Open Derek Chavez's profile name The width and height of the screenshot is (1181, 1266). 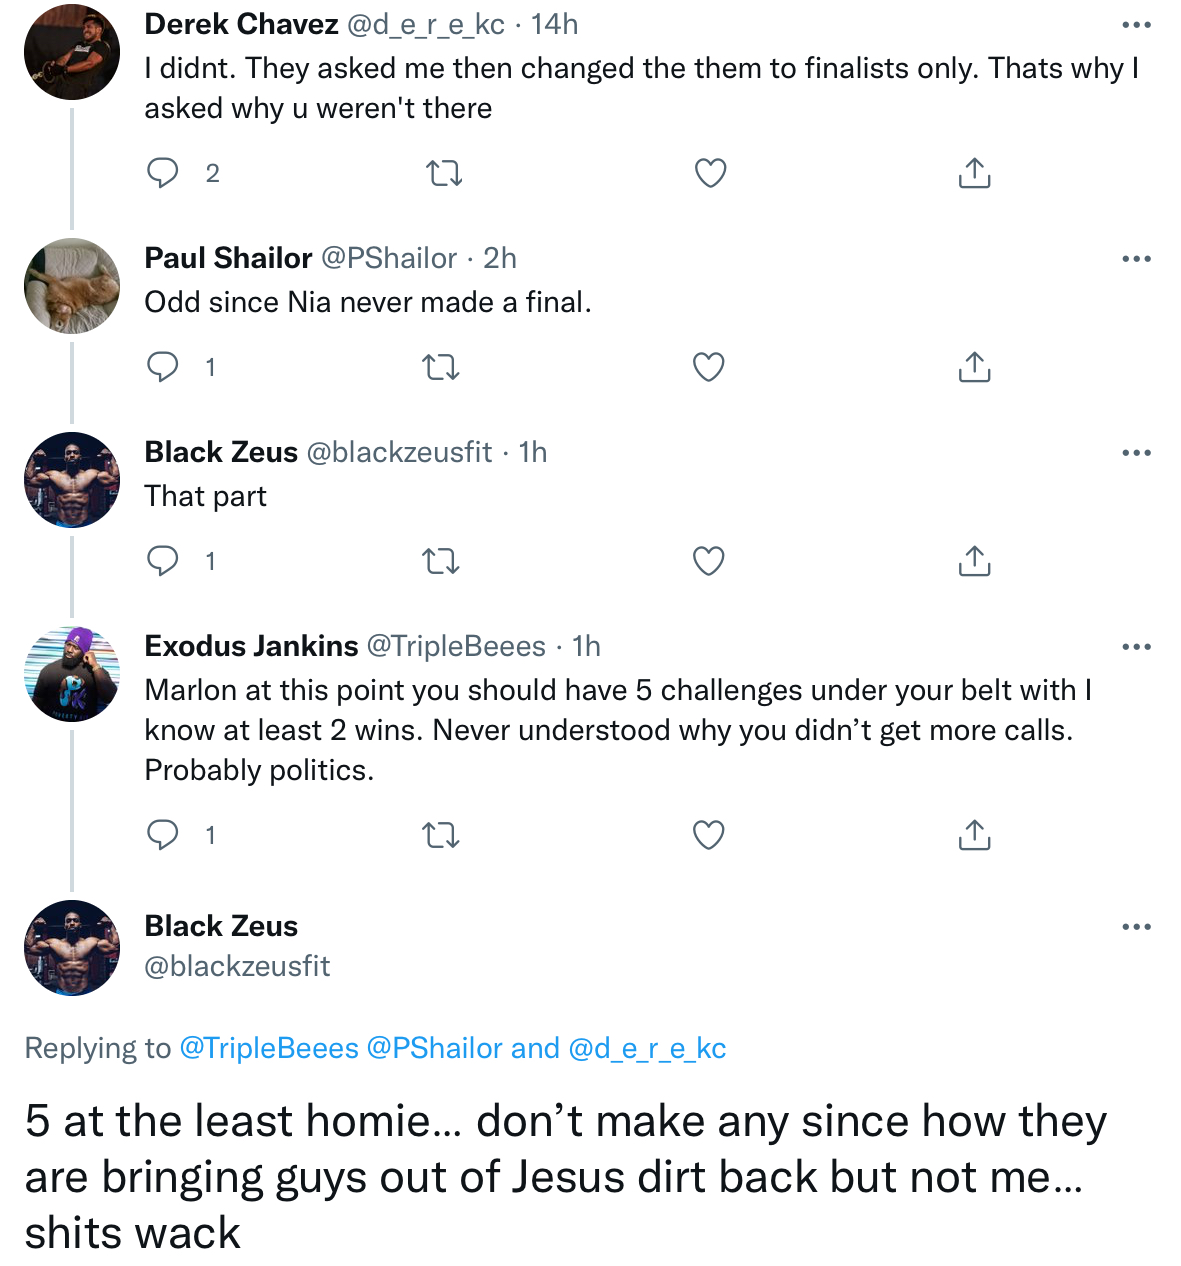241,24
